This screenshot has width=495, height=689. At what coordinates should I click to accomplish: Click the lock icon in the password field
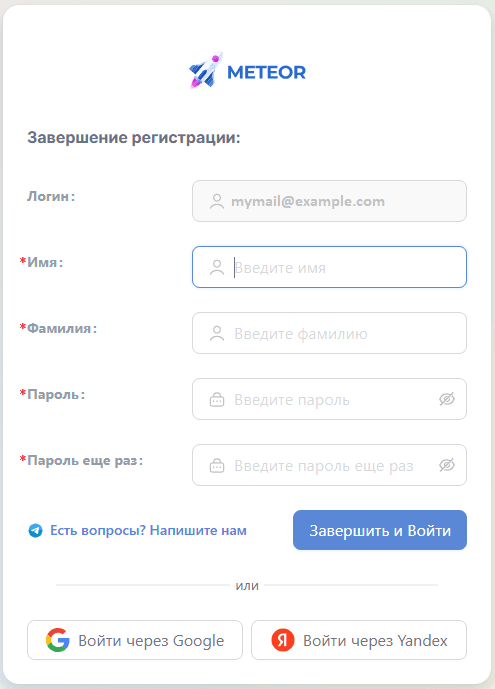217,399
